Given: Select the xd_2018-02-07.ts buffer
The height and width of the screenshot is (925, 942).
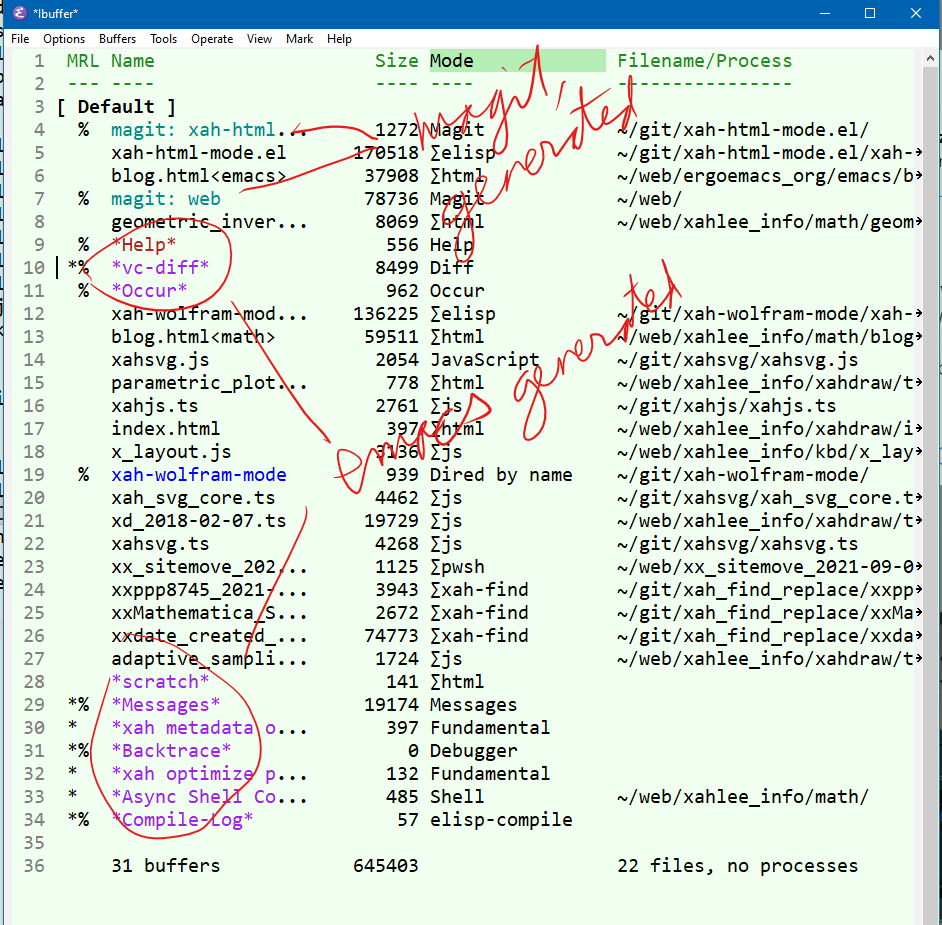Looking at the screenshot, I should pos(198,521).
